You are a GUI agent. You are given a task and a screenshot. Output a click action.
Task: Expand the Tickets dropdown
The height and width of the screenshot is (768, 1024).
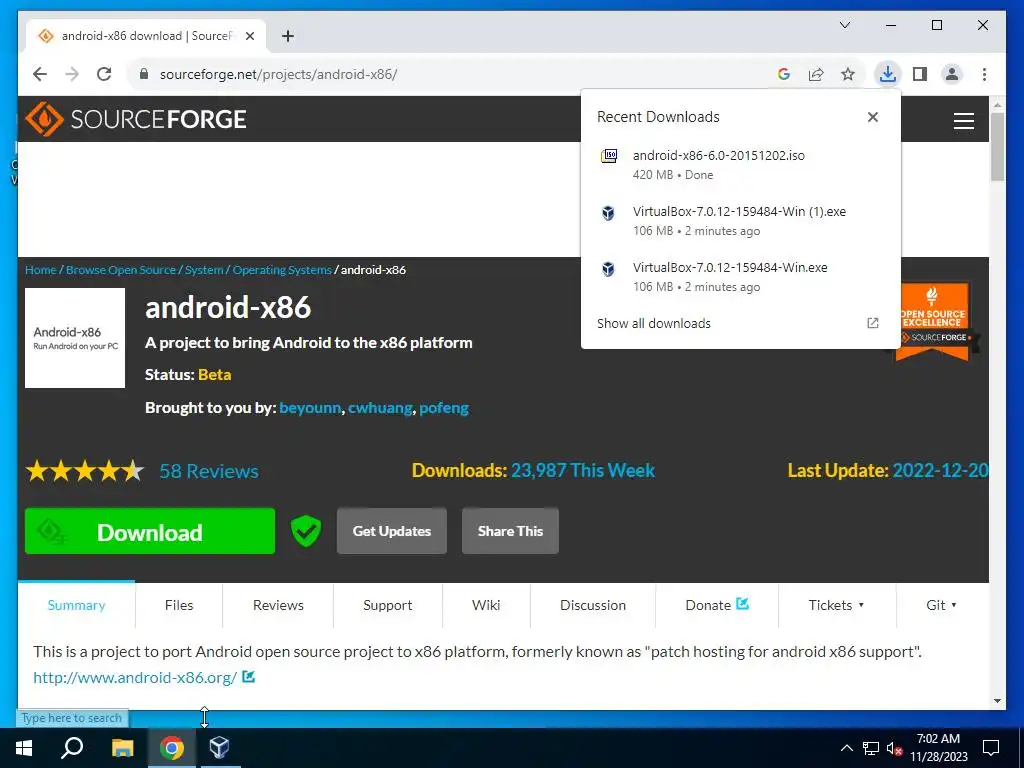tap(837, 605)
